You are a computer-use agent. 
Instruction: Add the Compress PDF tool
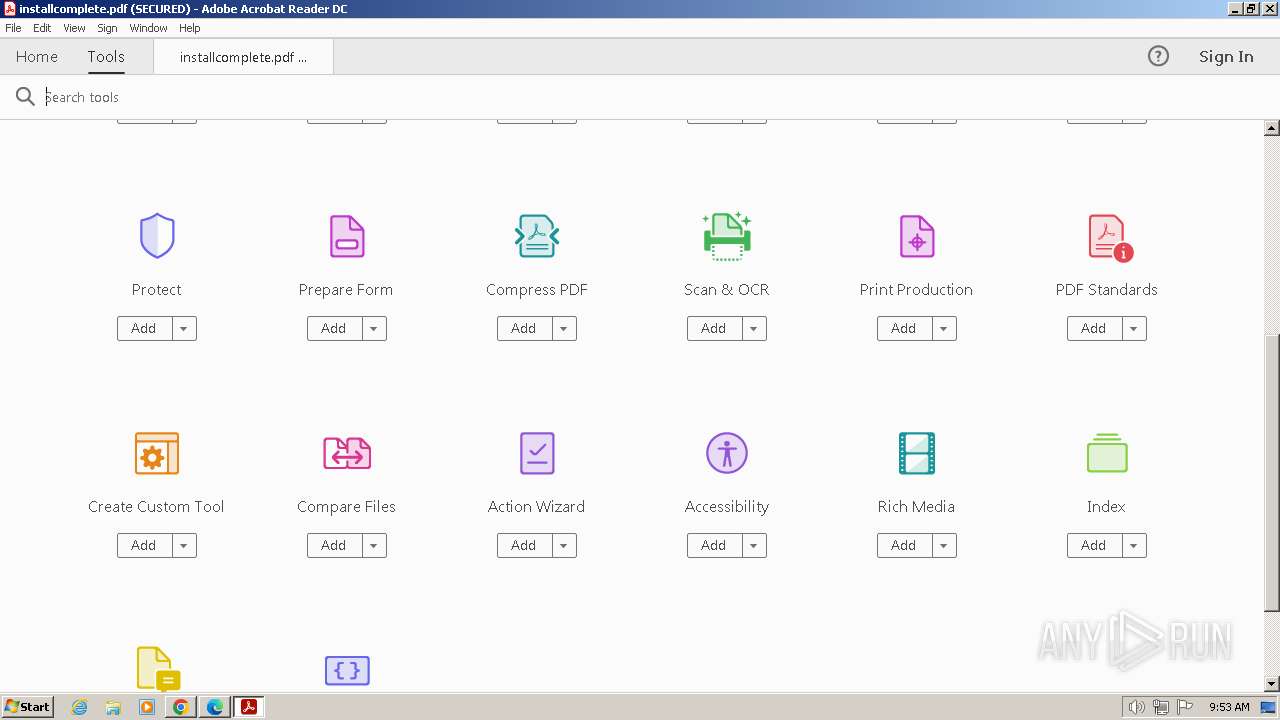click(x=524, y=328)
